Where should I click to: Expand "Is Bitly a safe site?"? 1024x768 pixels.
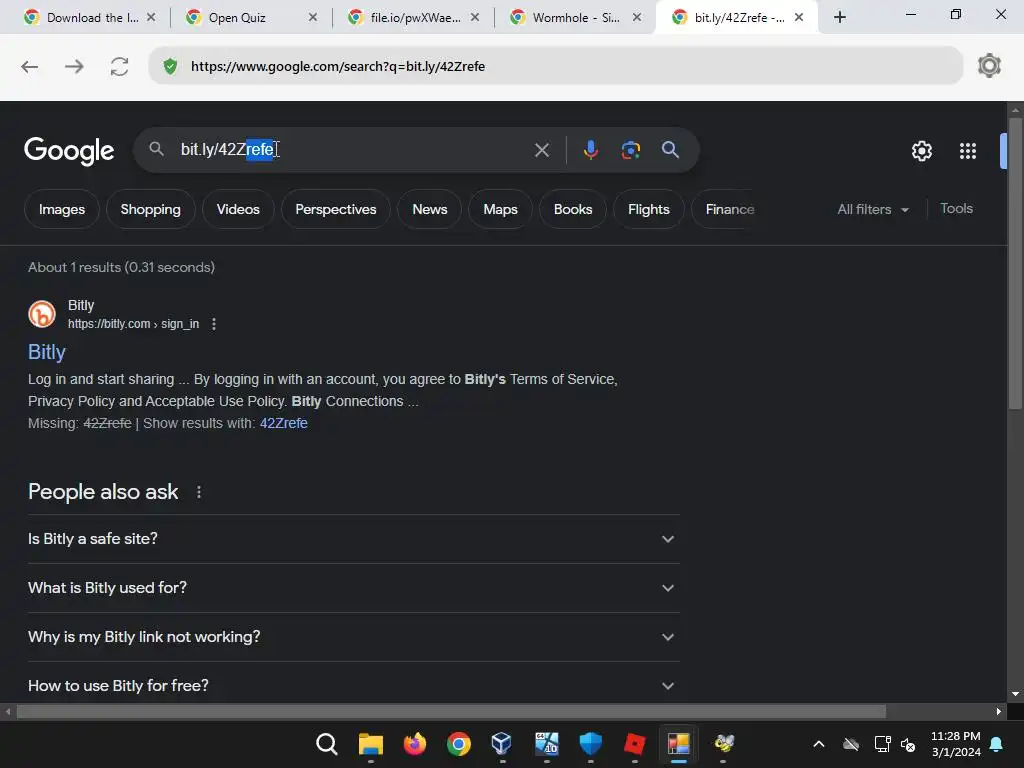coord(353,539)
